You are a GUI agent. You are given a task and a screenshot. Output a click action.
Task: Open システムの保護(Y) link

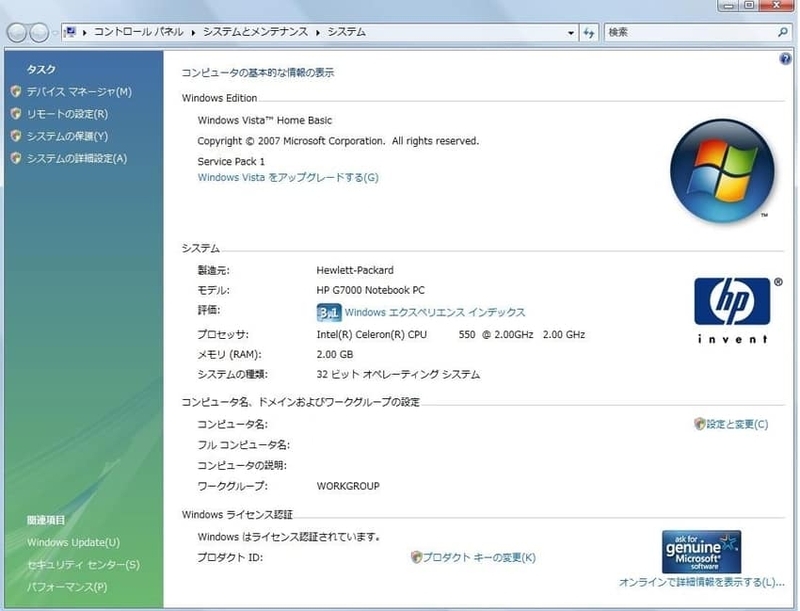click(x=67, y=136)
